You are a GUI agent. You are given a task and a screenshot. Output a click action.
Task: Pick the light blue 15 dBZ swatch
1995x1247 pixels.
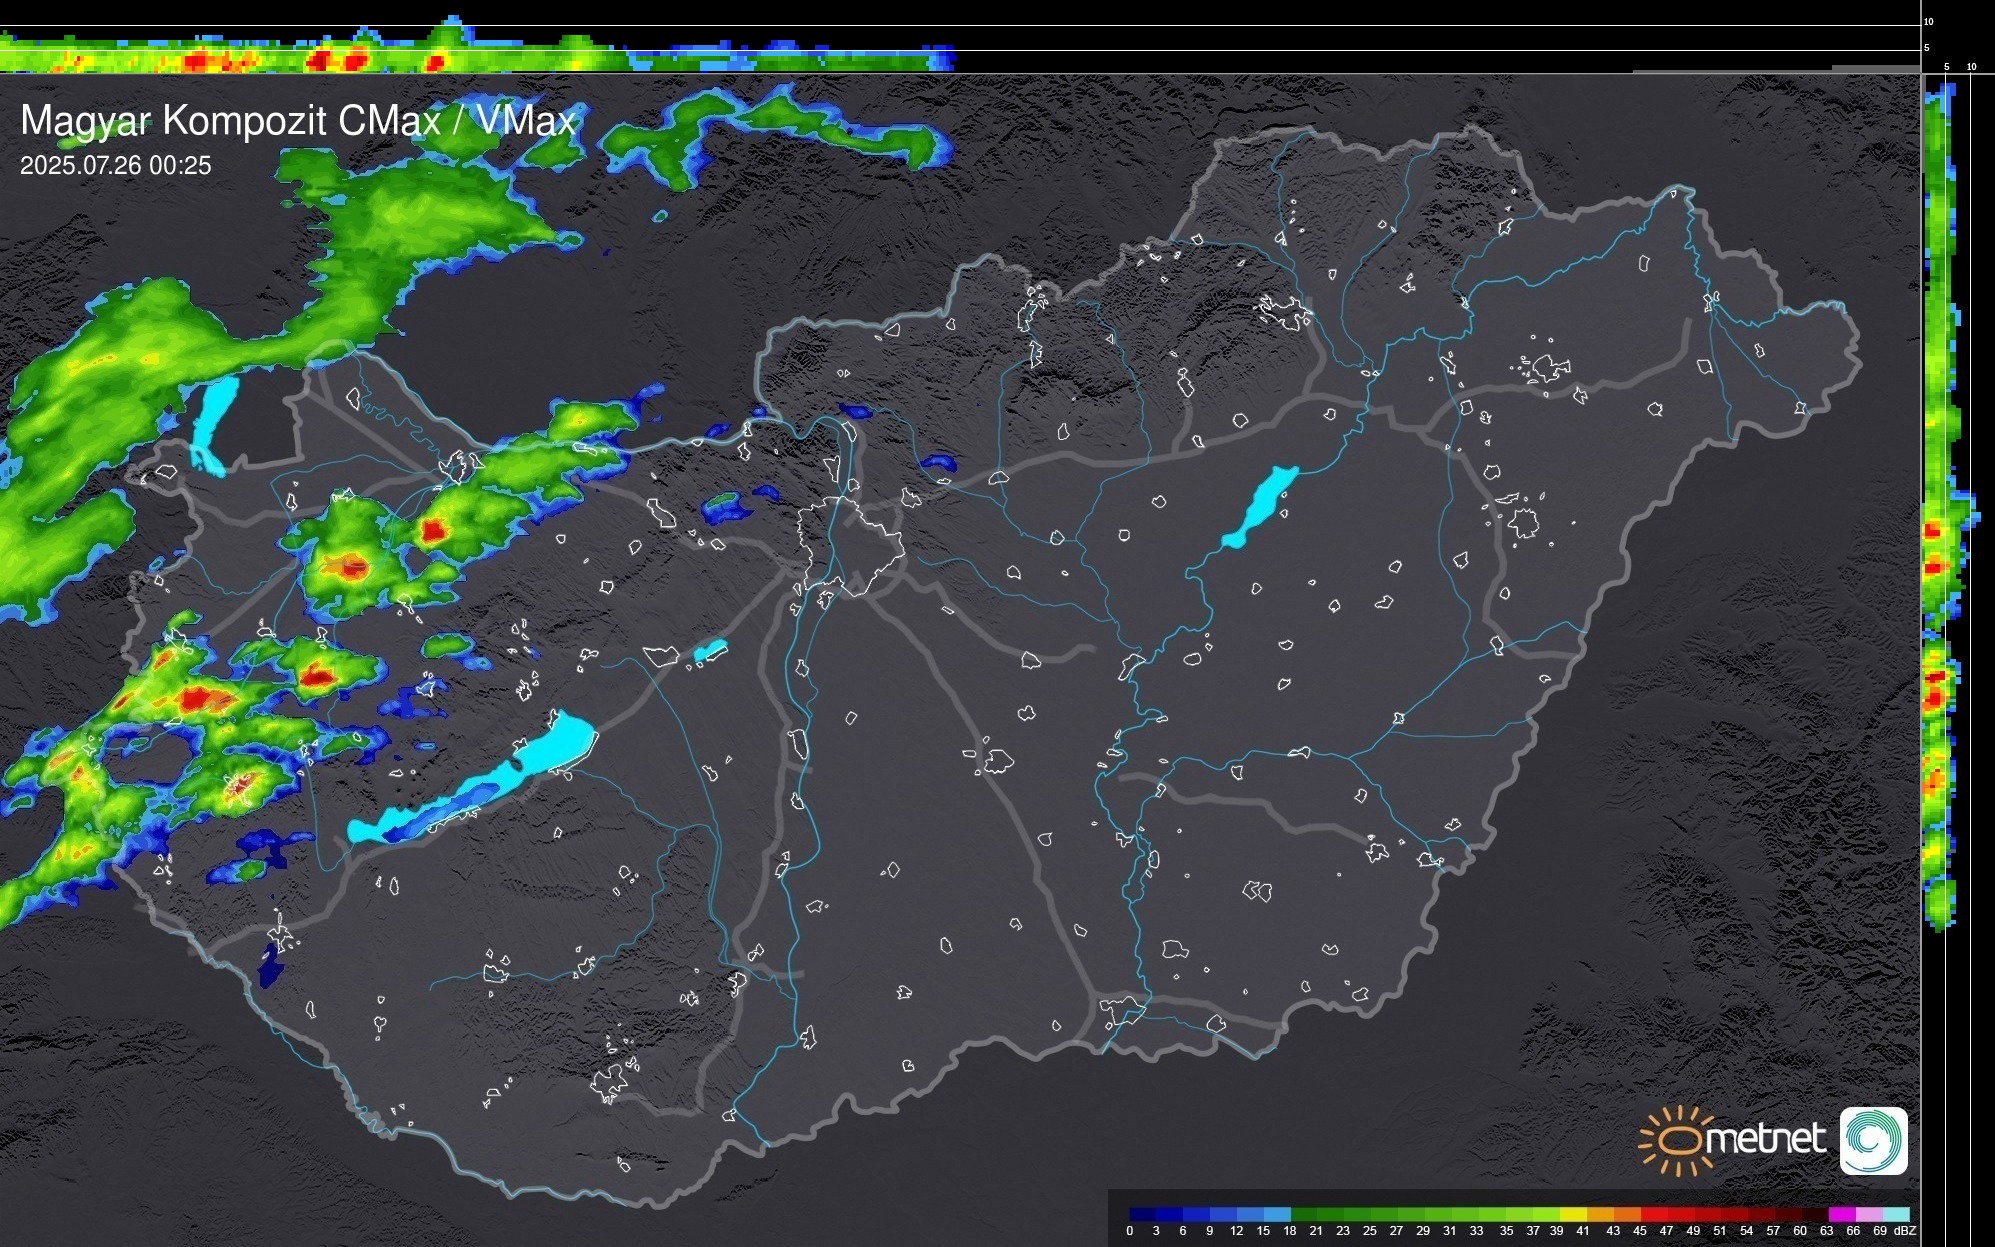point(1277,1214)
